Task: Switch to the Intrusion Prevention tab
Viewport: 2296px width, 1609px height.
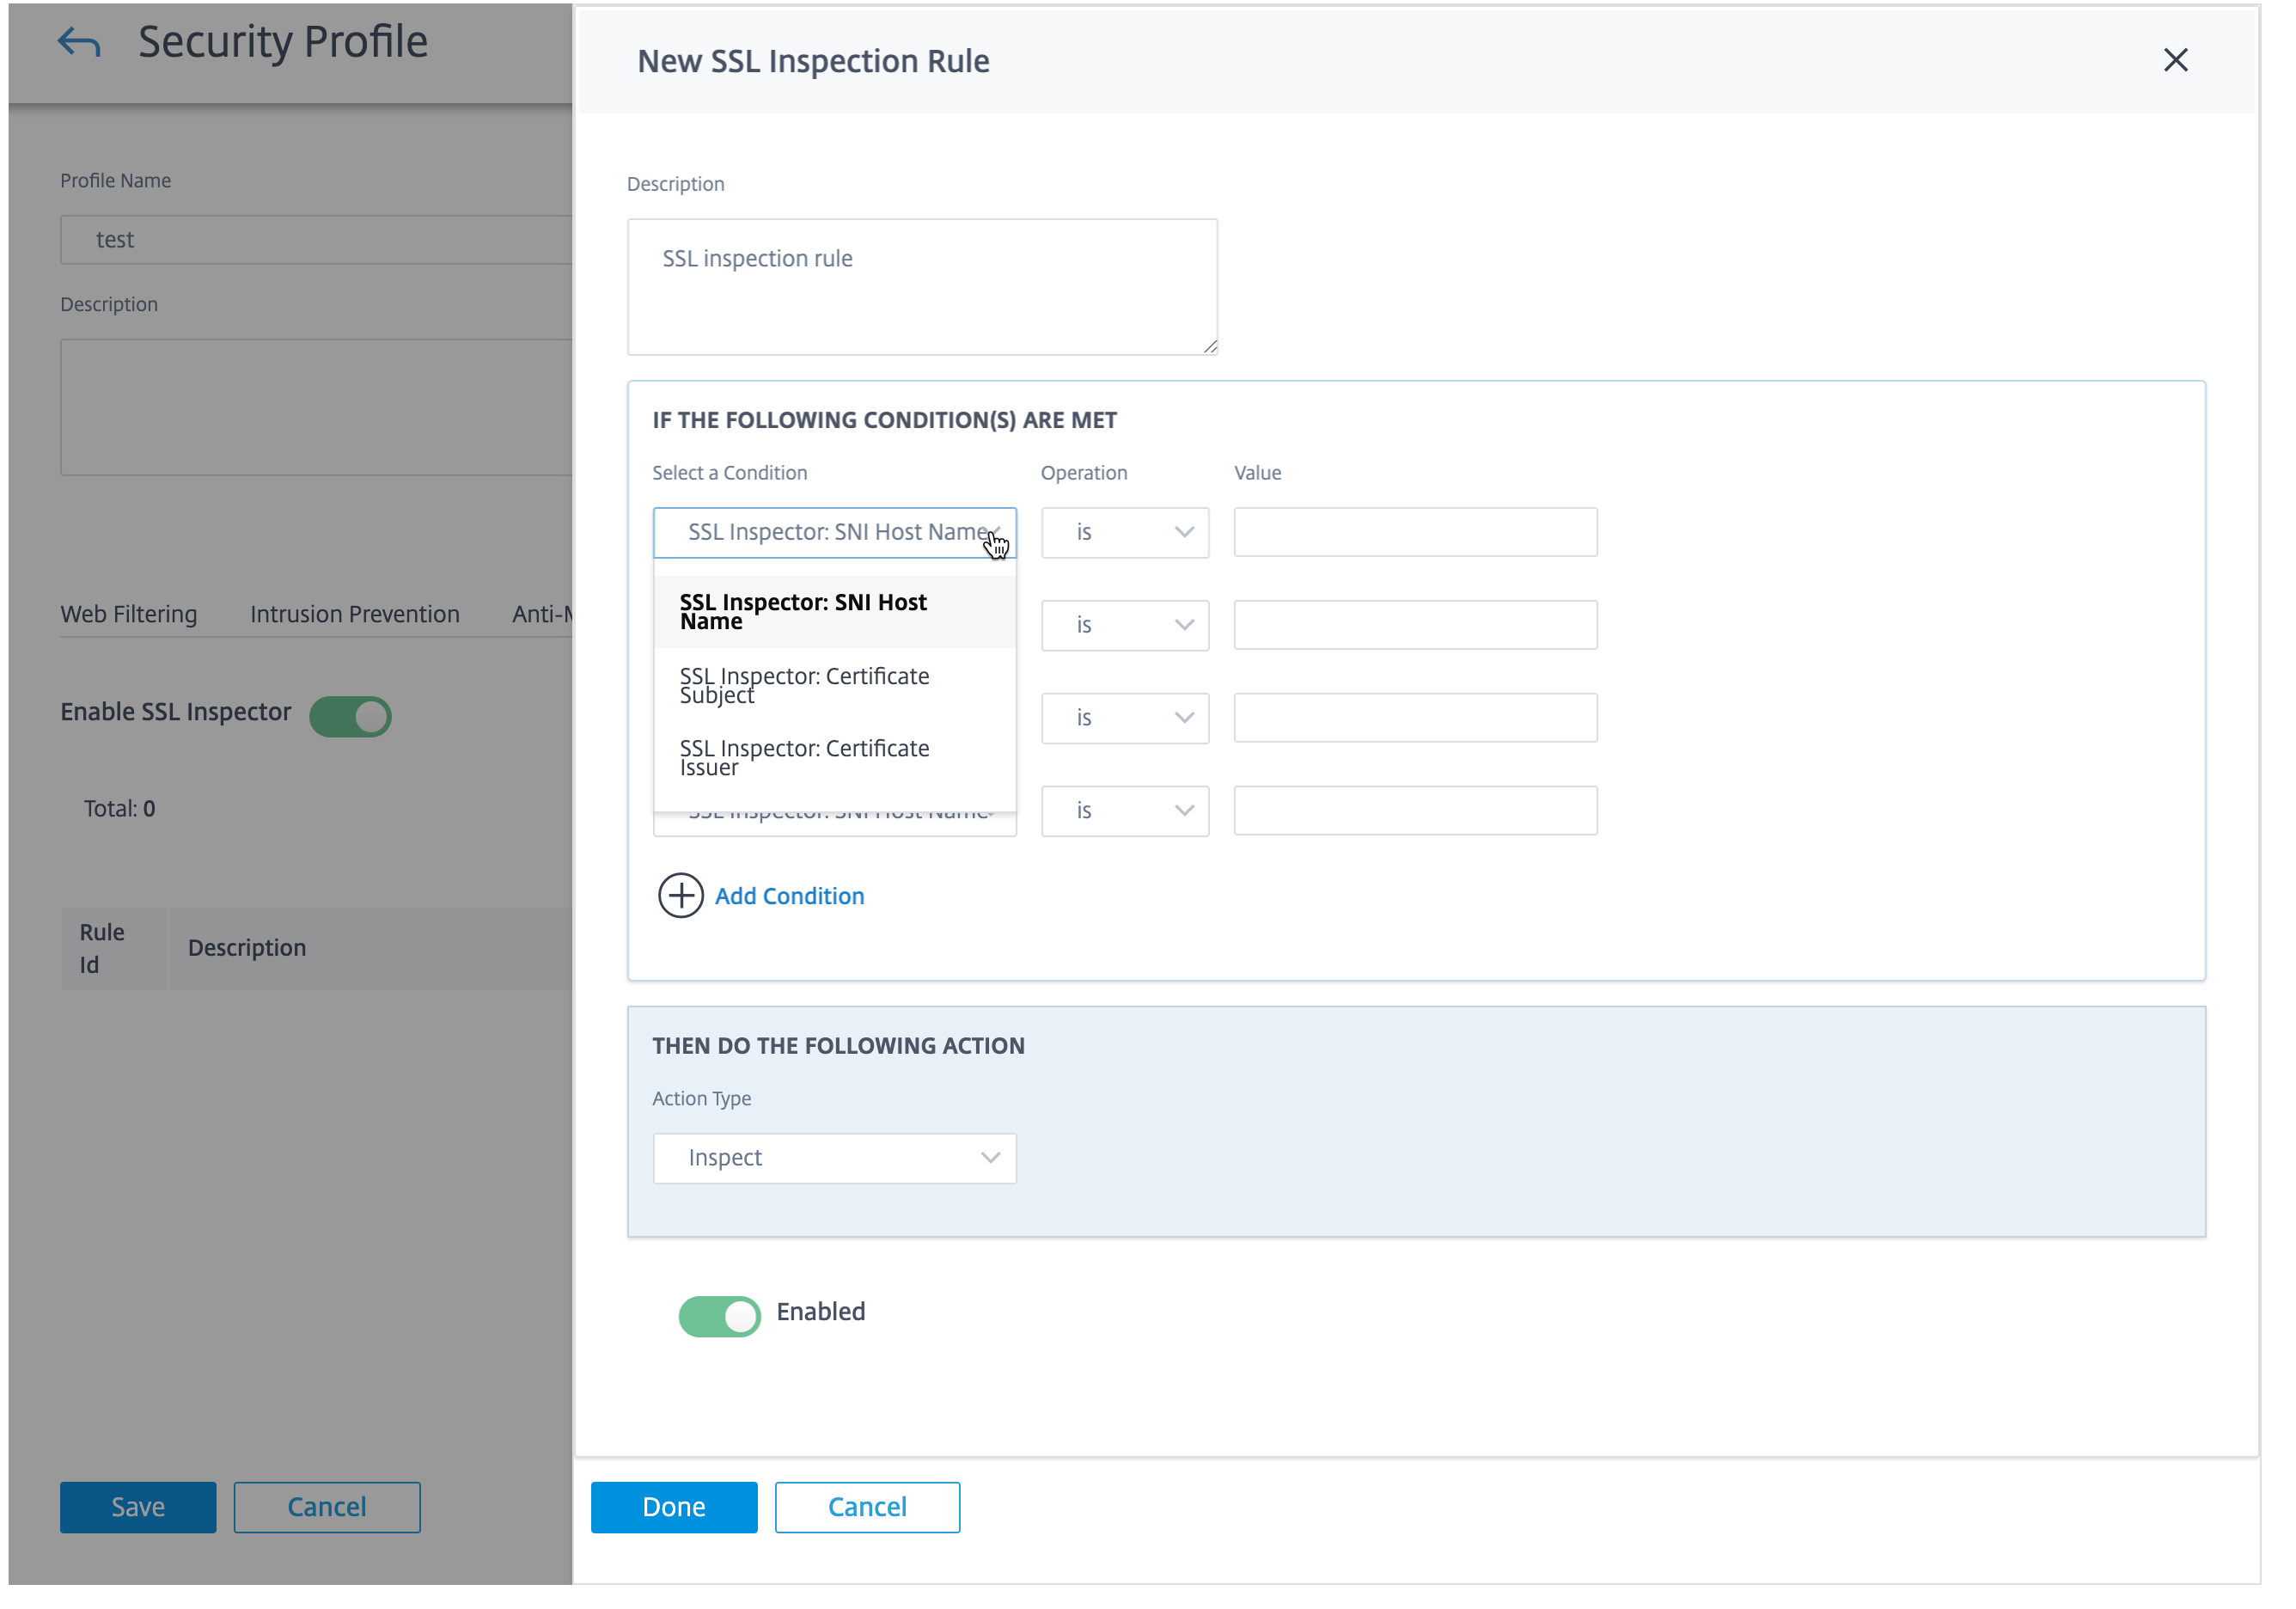Action: pyautogui.click(x=355, y=614)
